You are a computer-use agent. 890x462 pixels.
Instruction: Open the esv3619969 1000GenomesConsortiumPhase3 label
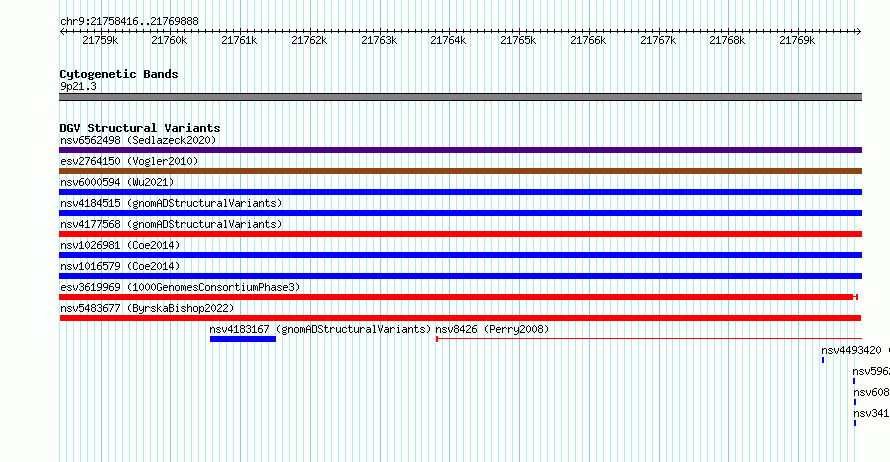tap(180, 287)
